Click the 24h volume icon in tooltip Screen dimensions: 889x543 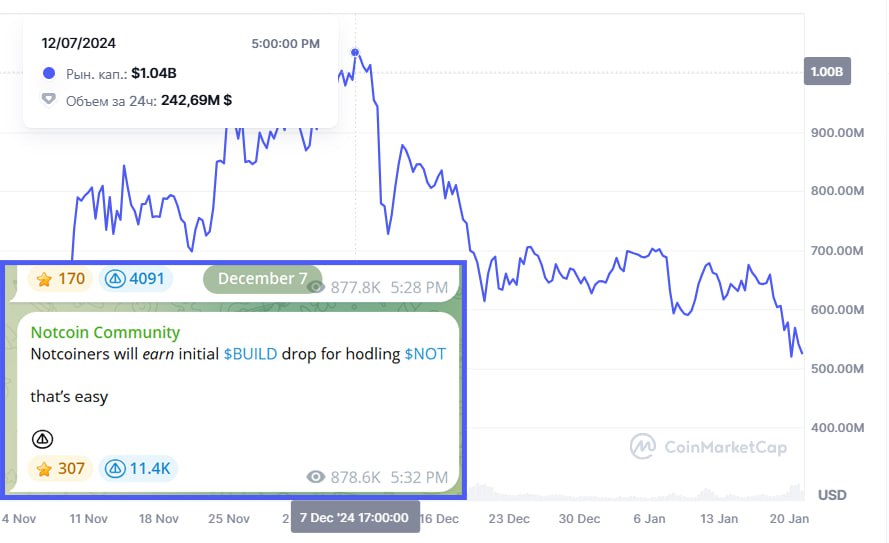click(x=49, y=99)
